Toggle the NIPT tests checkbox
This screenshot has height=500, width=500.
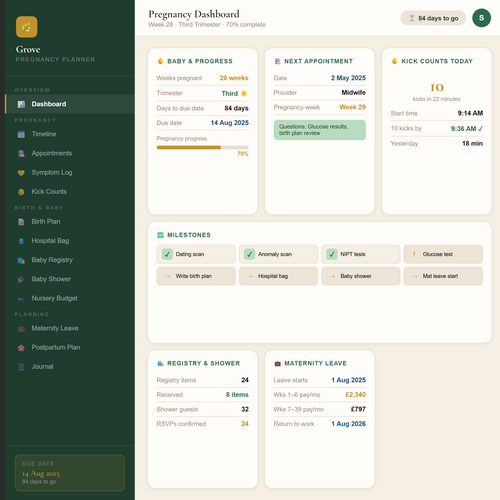(x=332, y=254)
